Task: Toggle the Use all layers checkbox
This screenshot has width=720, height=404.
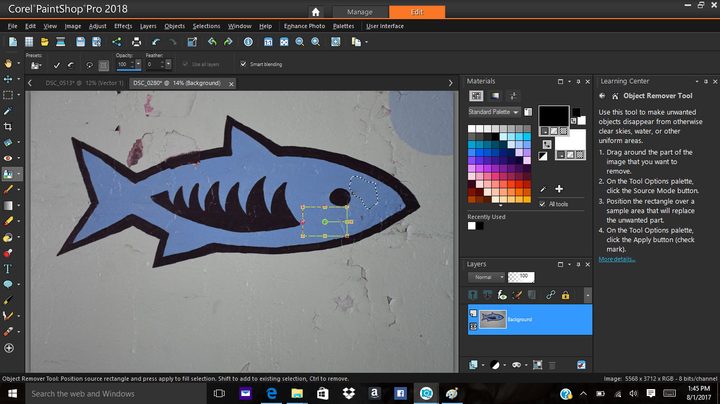Action: tap(186, 64)
